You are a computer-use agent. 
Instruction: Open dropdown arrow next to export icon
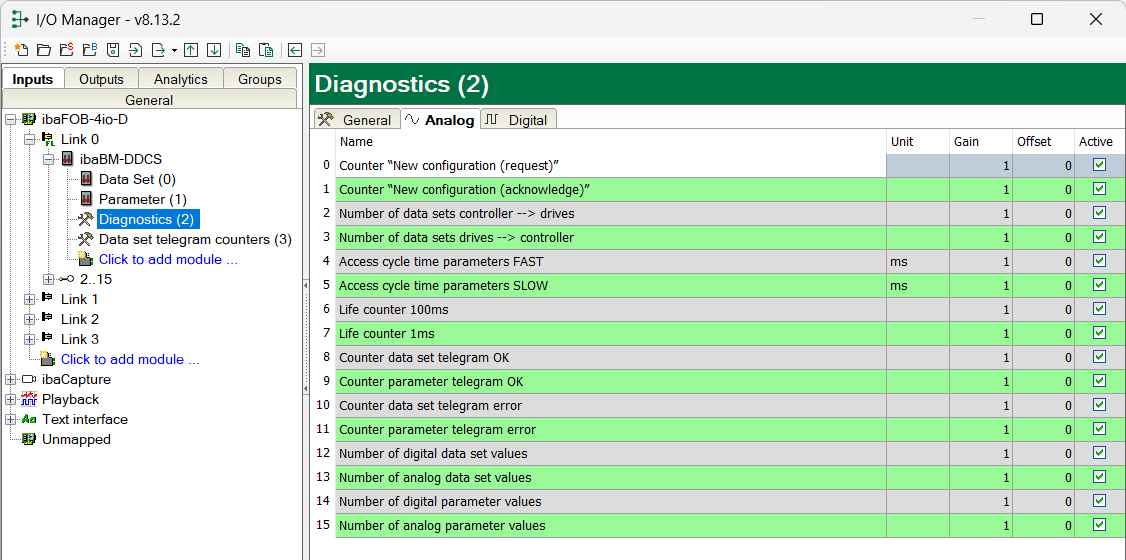174,49
